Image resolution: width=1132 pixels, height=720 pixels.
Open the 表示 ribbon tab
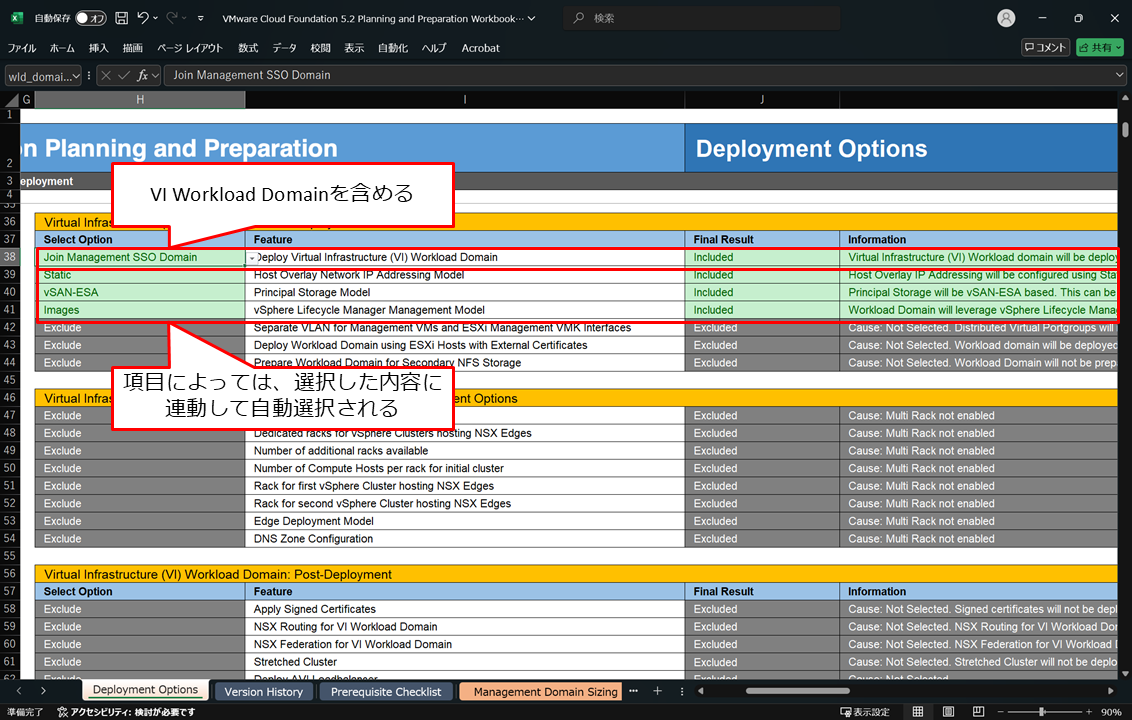pos(354,48)
